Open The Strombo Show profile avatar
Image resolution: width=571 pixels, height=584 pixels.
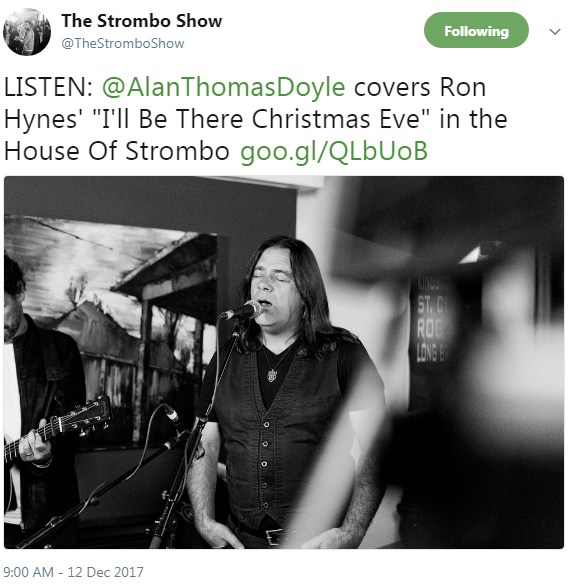[26, 32]
